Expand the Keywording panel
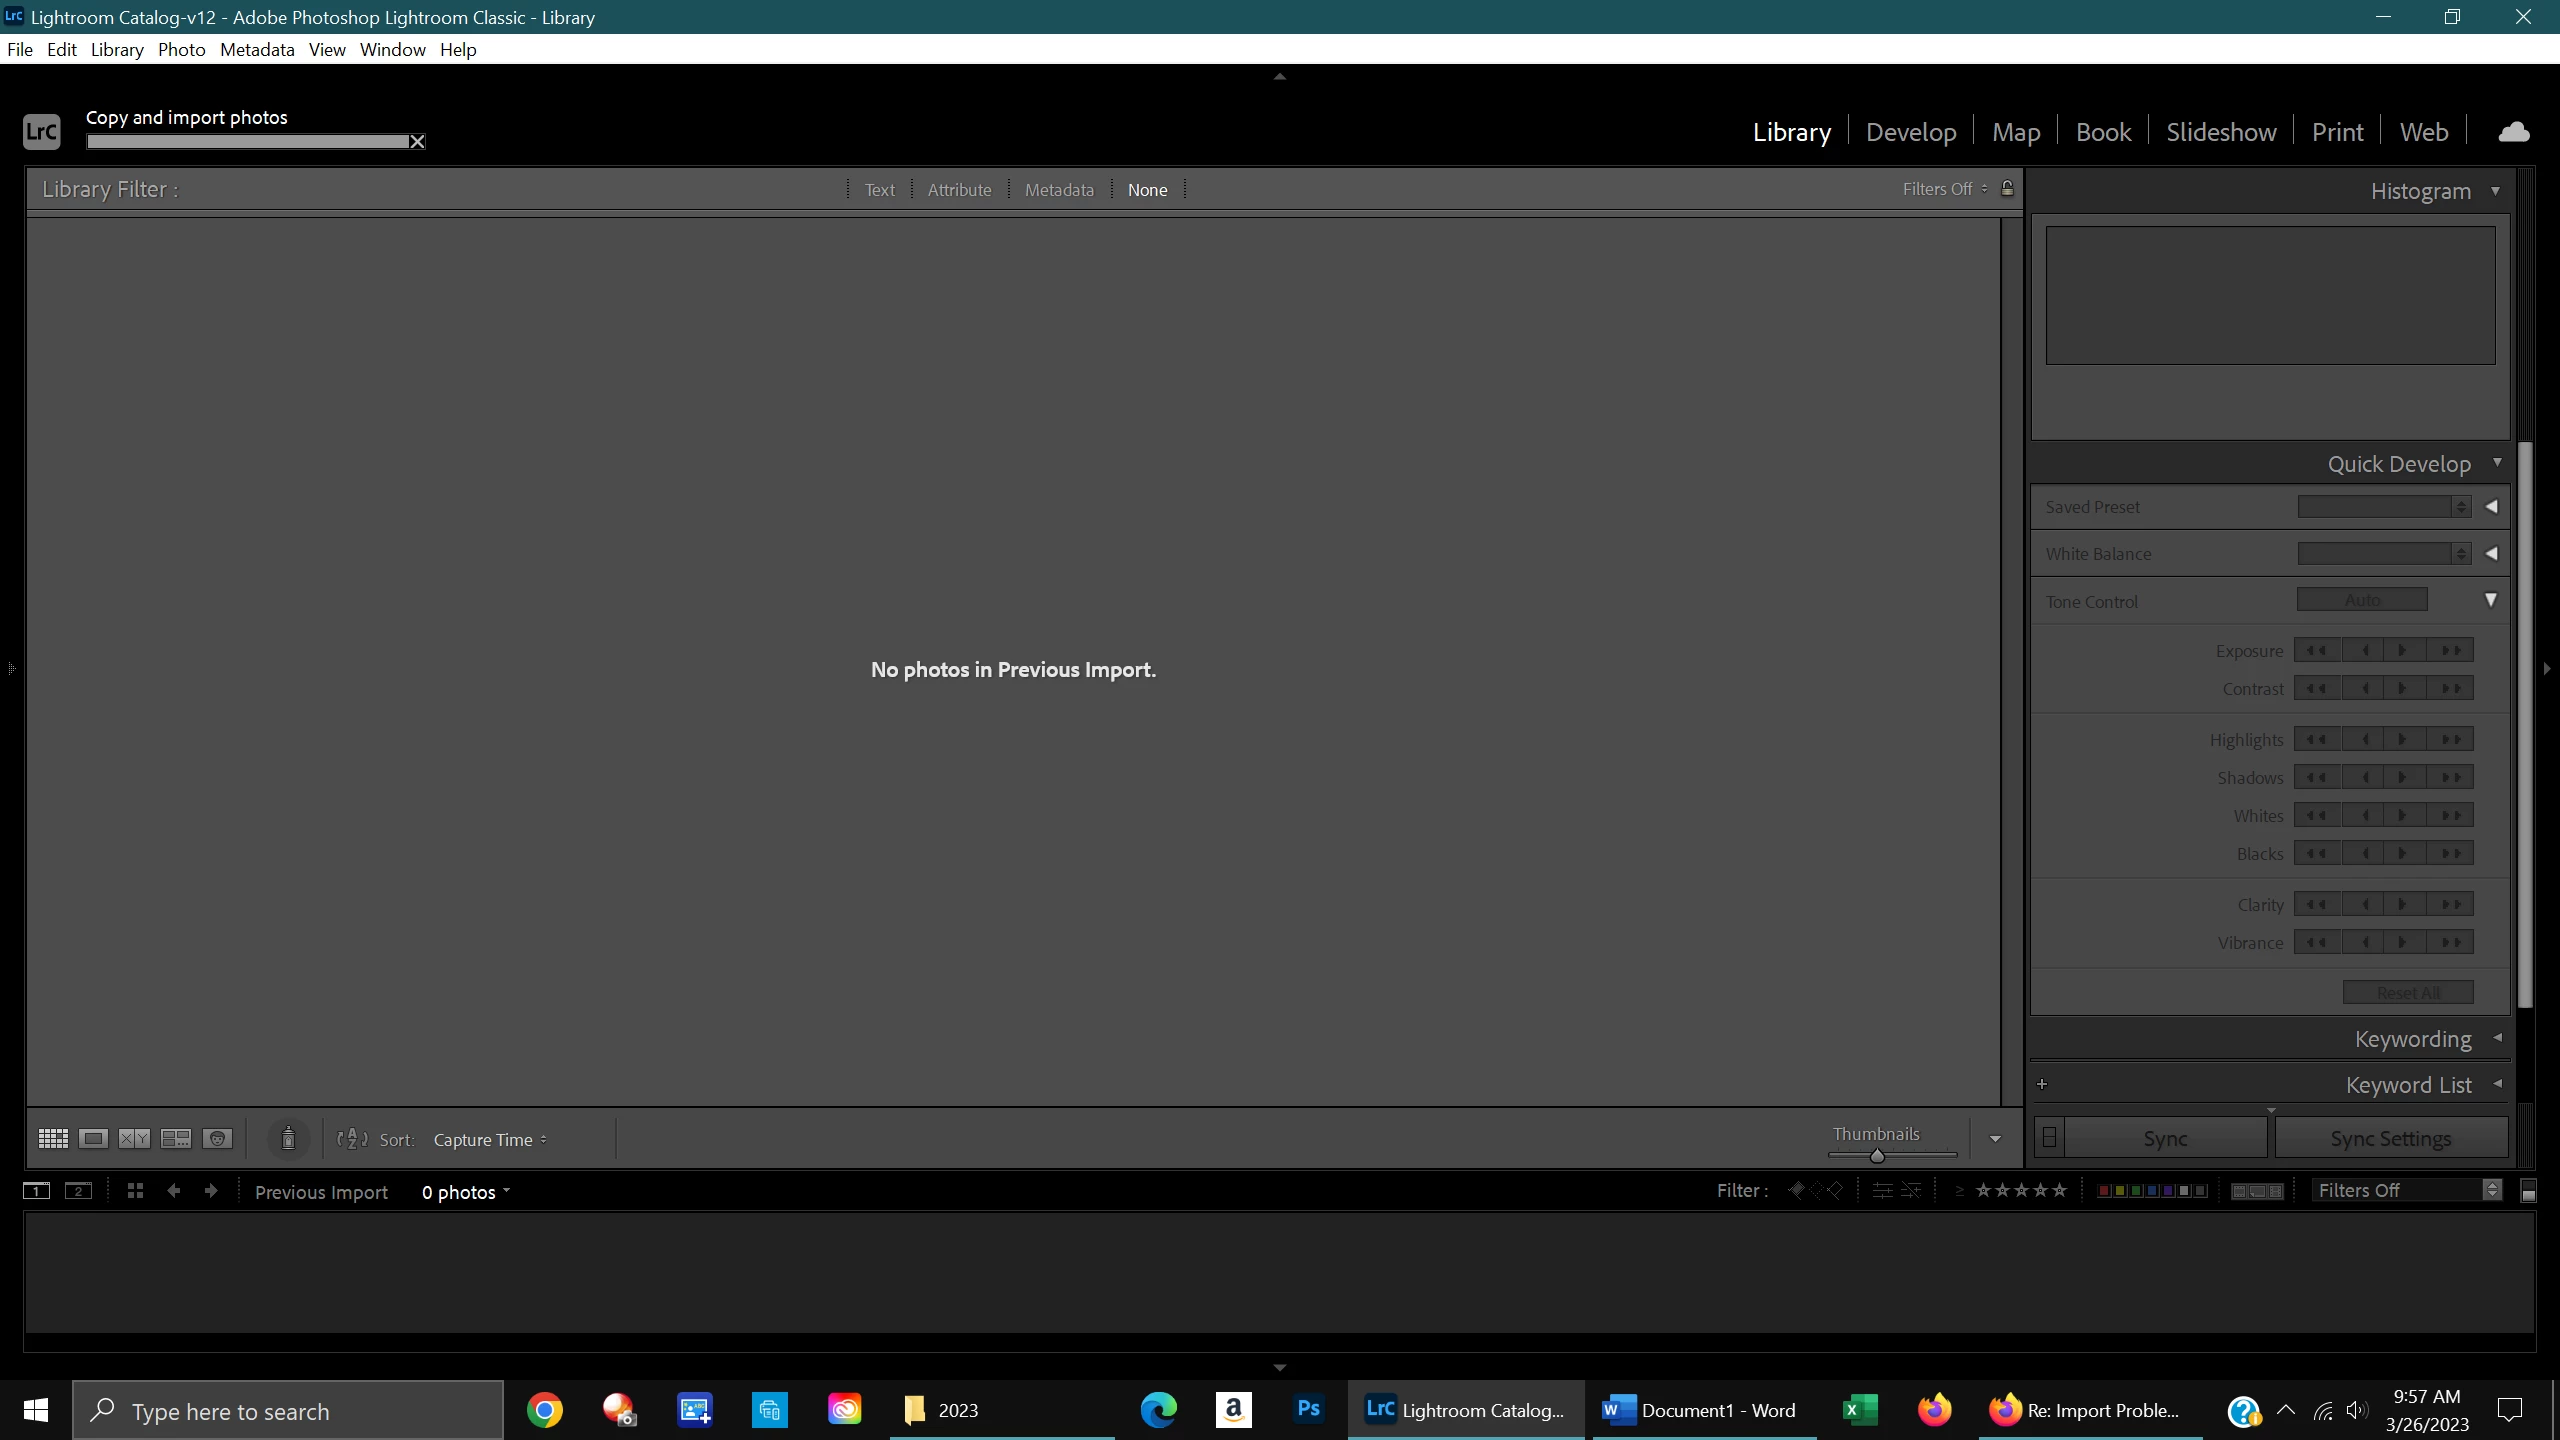This screenshot has width=2560, height=1440. tap(2413, 1039)
